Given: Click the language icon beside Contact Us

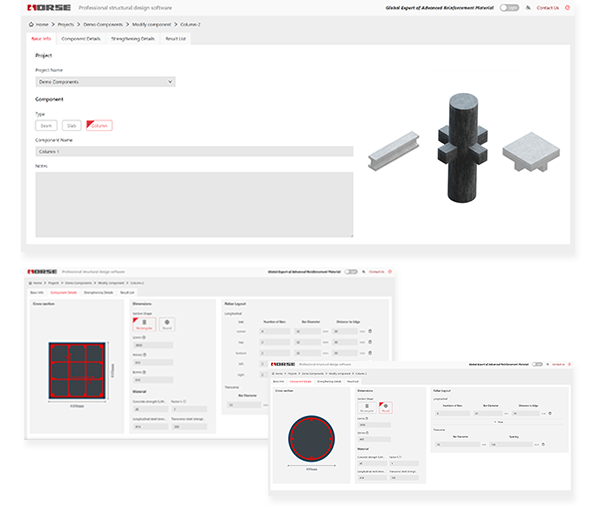Looking at the screenshot, I should point(528,8).
